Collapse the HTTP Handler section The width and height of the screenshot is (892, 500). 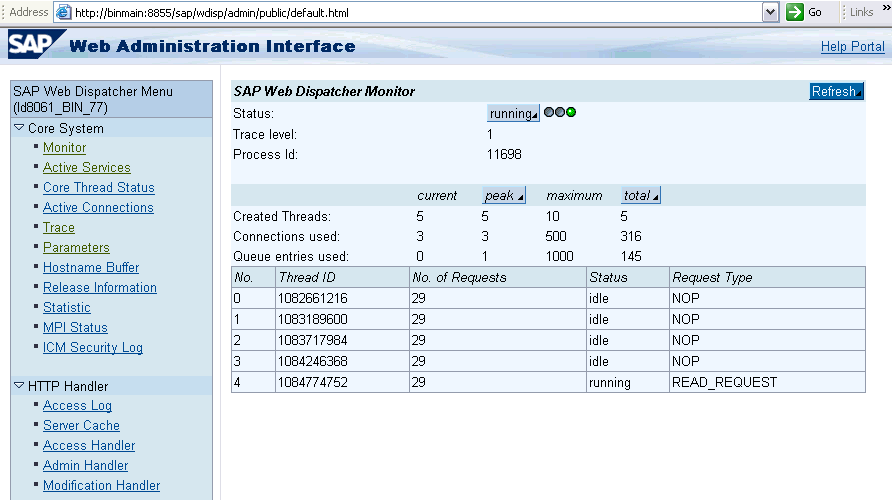tap(19, 386)
